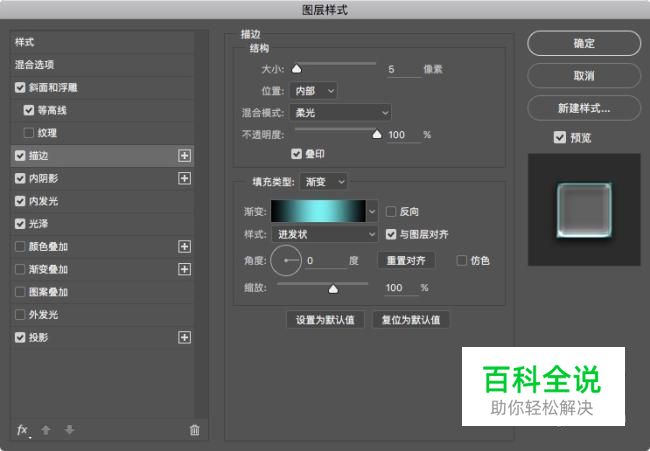Open 内发光 settings row

102,201
